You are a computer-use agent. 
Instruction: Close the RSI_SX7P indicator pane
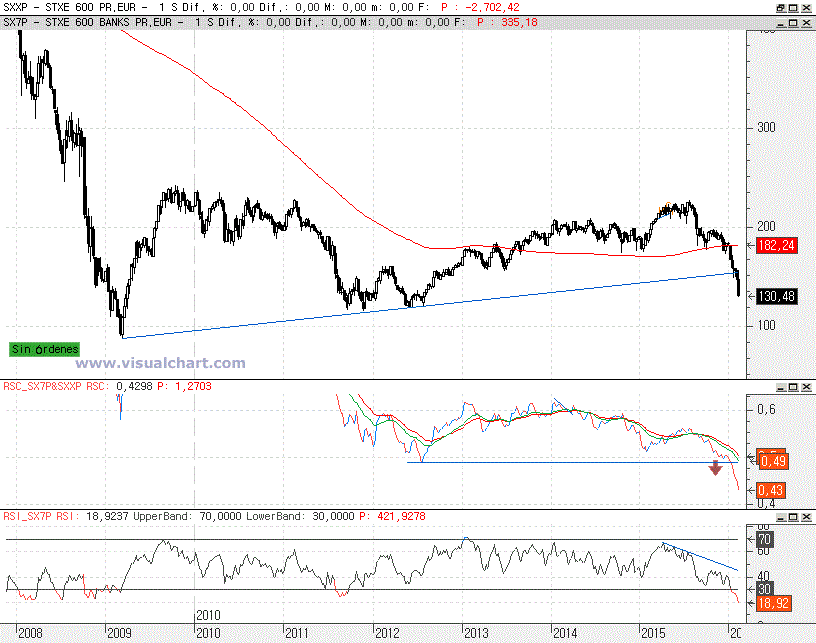point(806,517)
